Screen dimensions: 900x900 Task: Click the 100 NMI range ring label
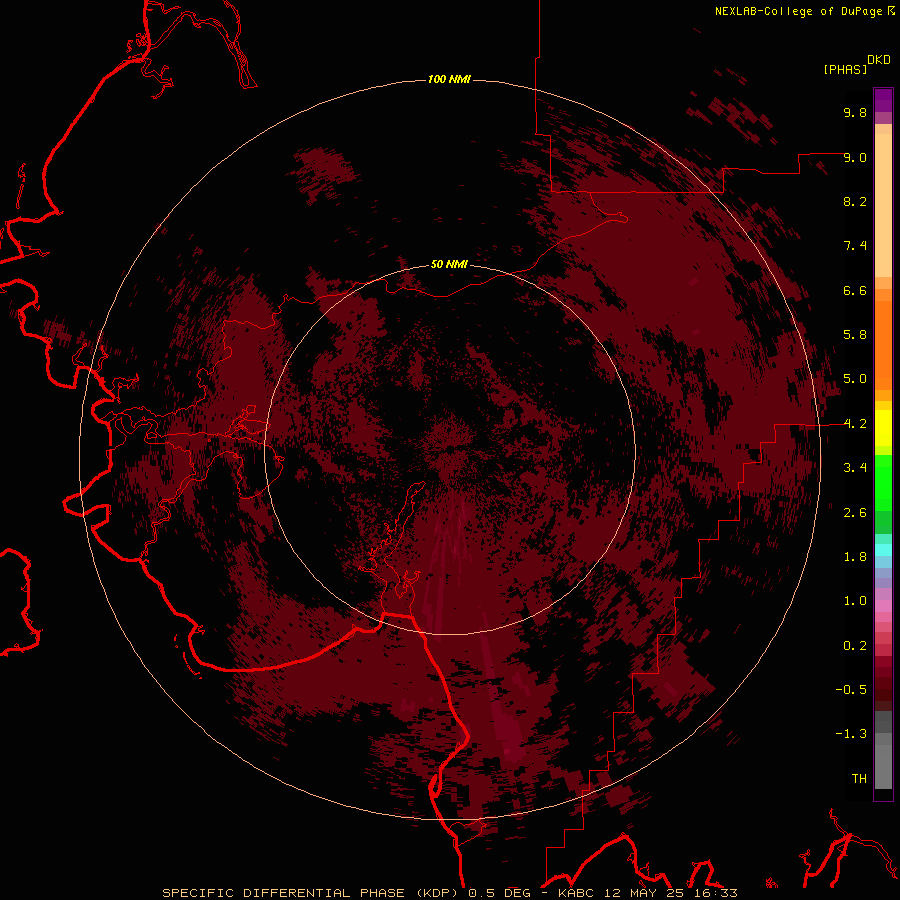click(x=449, y=79)
